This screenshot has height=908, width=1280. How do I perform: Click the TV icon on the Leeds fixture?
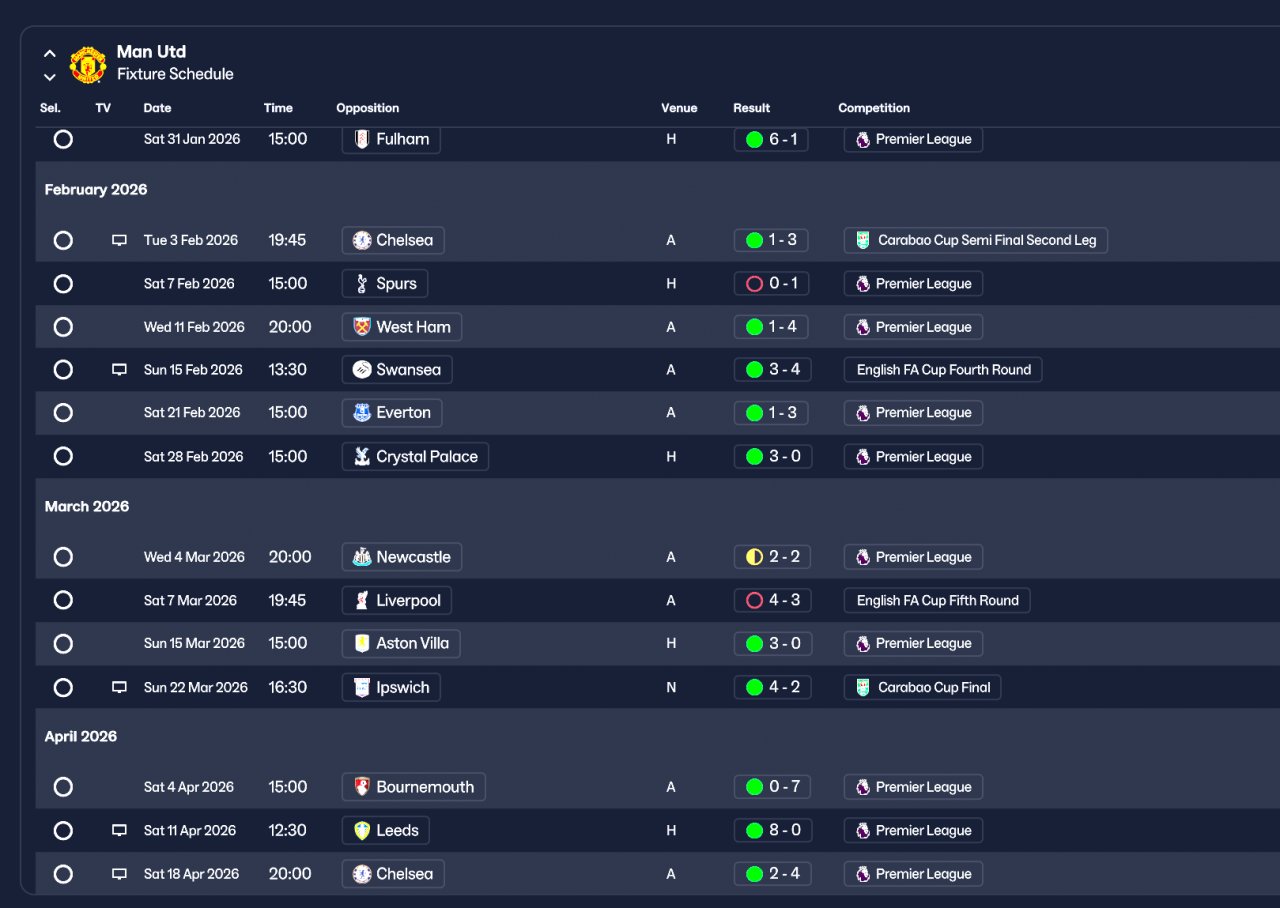(x=119, y=830)
